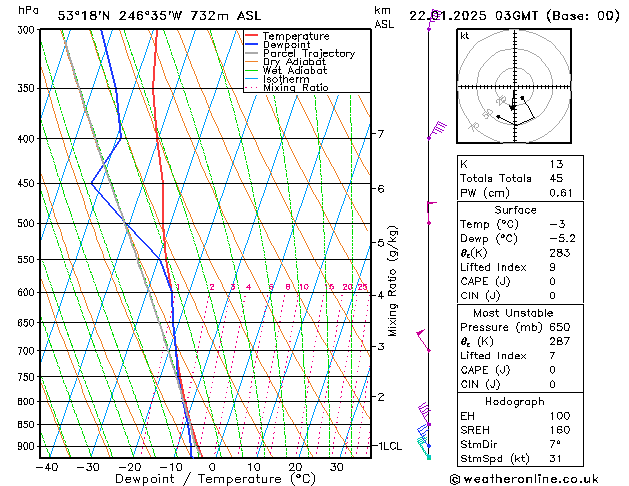The height and width of the screenshot is (486, 629).
Task: Click the red Temperature legend line
Action: coord(252,36)
